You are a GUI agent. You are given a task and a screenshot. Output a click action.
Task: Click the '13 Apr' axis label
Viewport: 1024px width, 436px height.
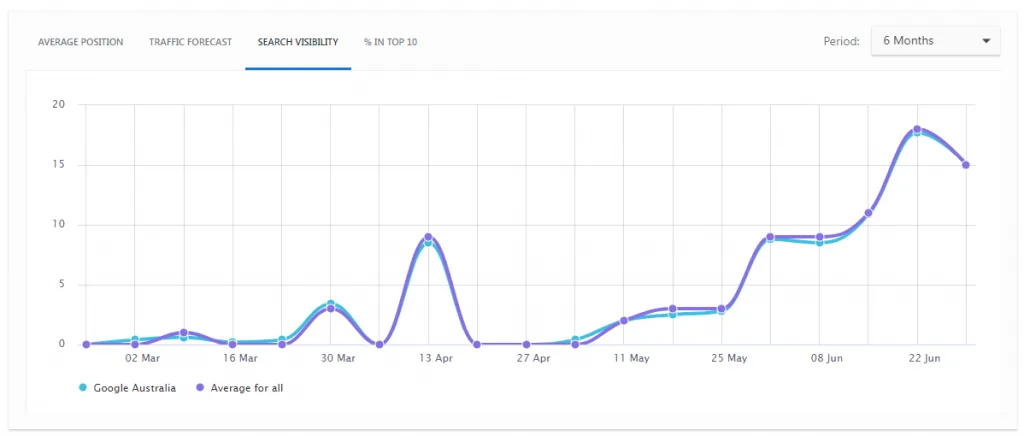tap(436, 358)
